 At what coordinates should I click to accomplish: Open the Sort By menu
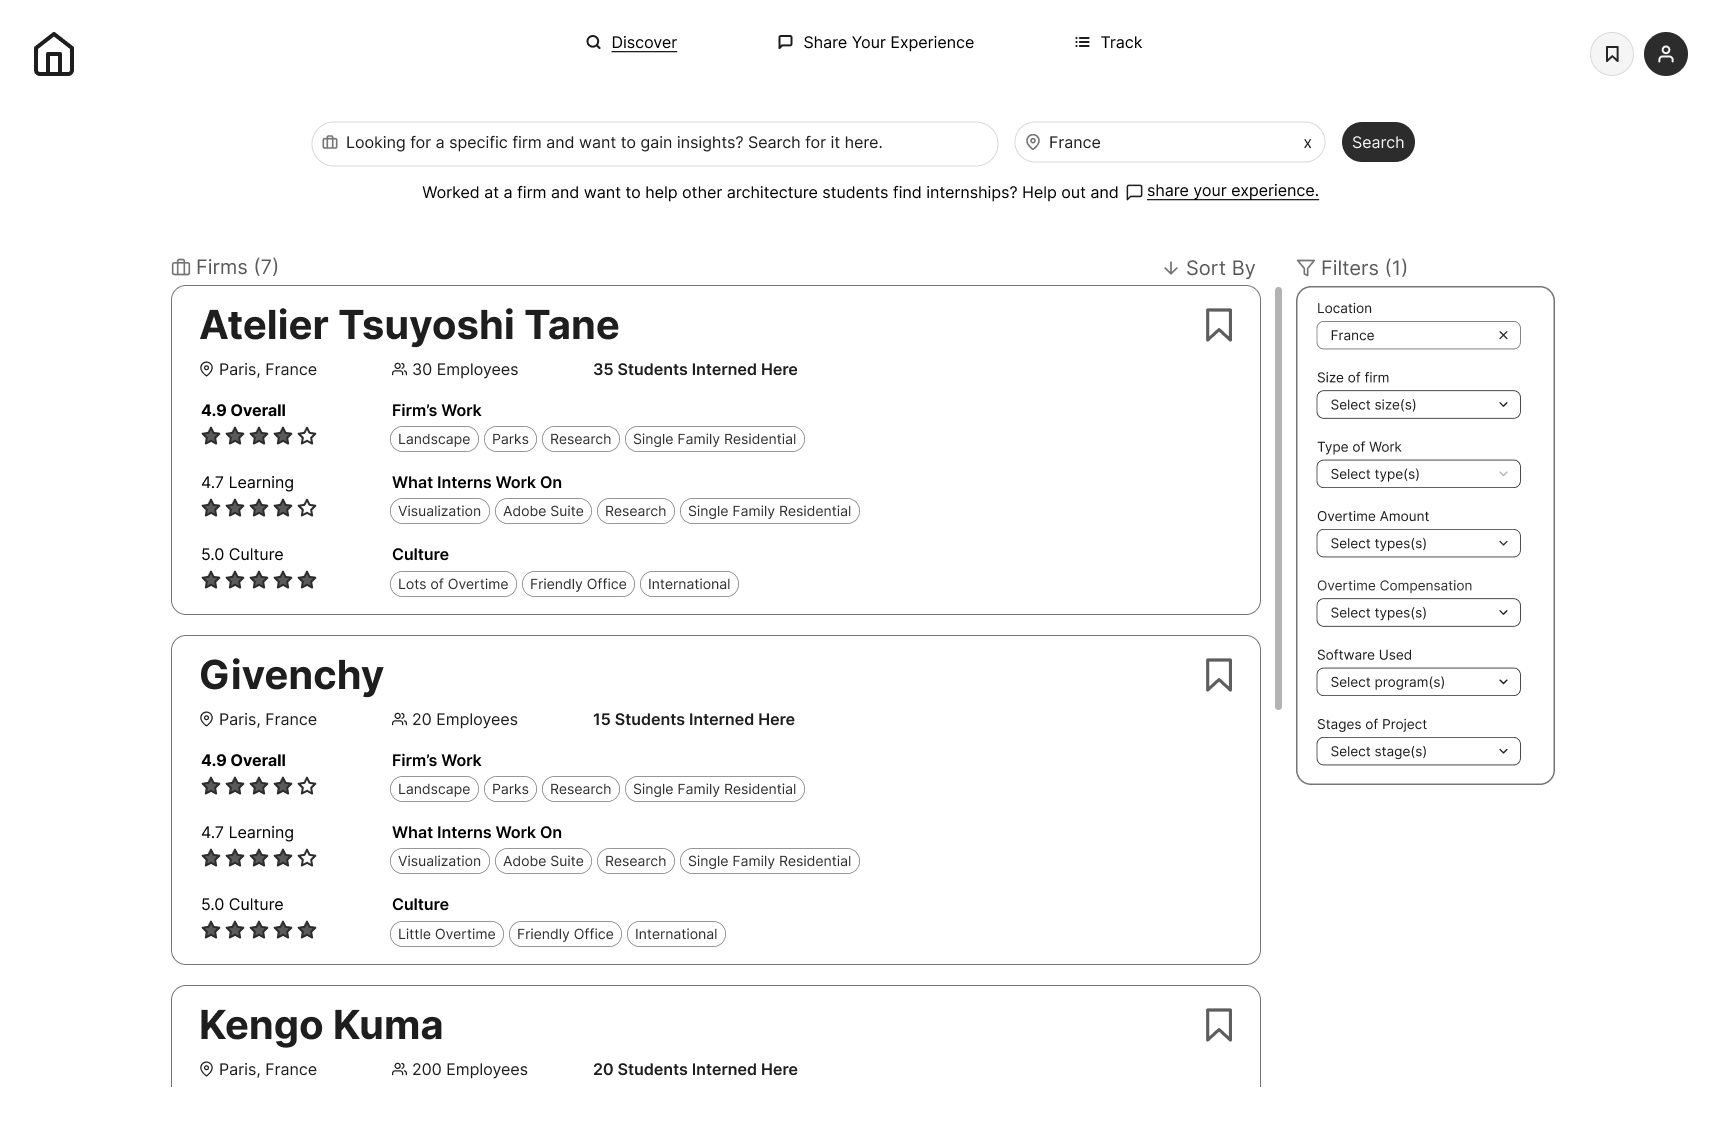coord(1209,268)
